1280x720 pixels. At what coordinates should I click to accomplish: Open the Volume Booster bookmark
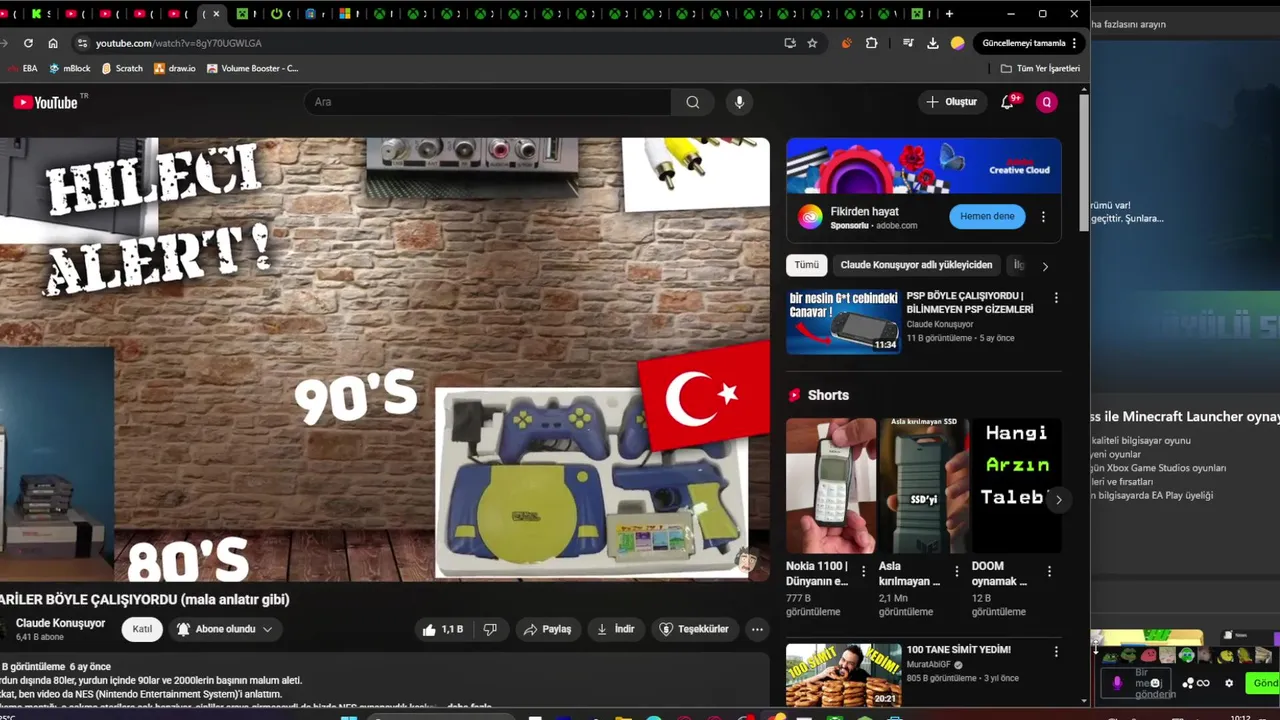pyautogui.click(x=253, y=68)
